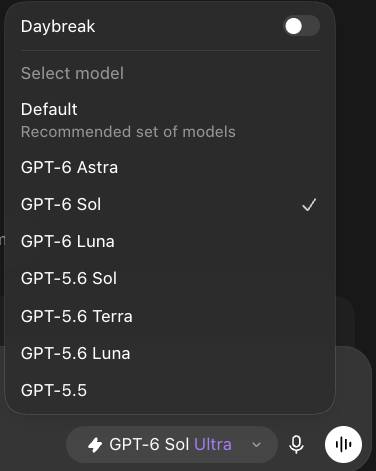Viewport: 376px width, 471px height.
Task: Choose GPT-5.6 Terra model
Action: click(x=170, y=316)
